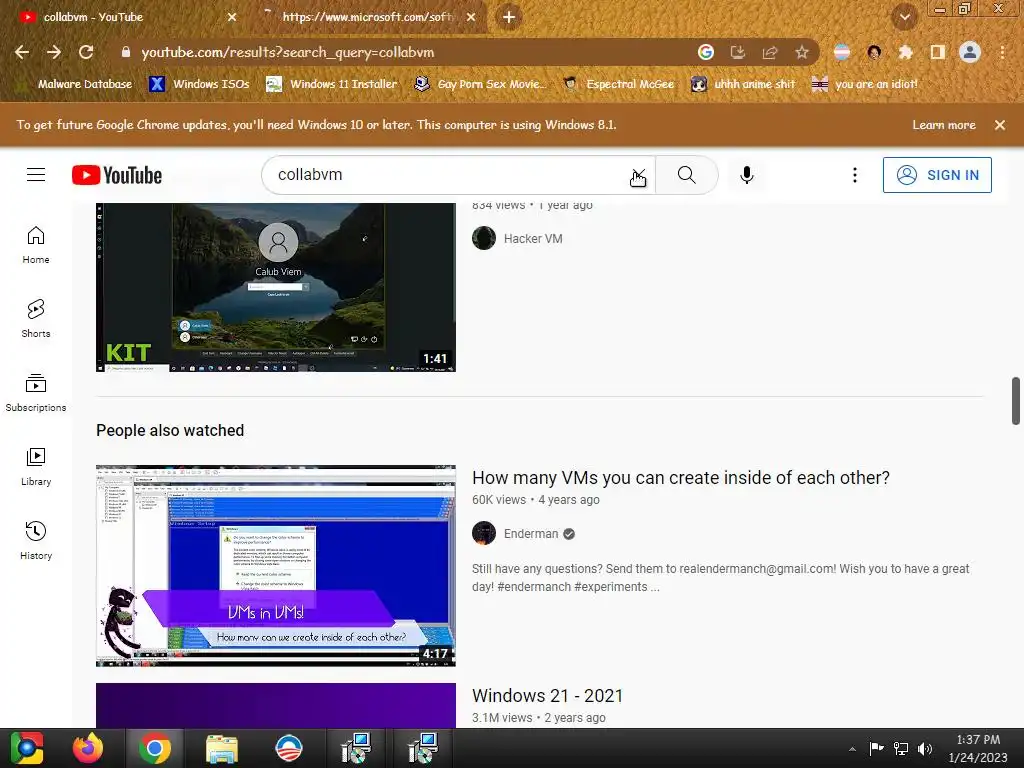Click the install app icon in address bar
This screenshot has width=1024, height=768.
[x=737, y=52]
